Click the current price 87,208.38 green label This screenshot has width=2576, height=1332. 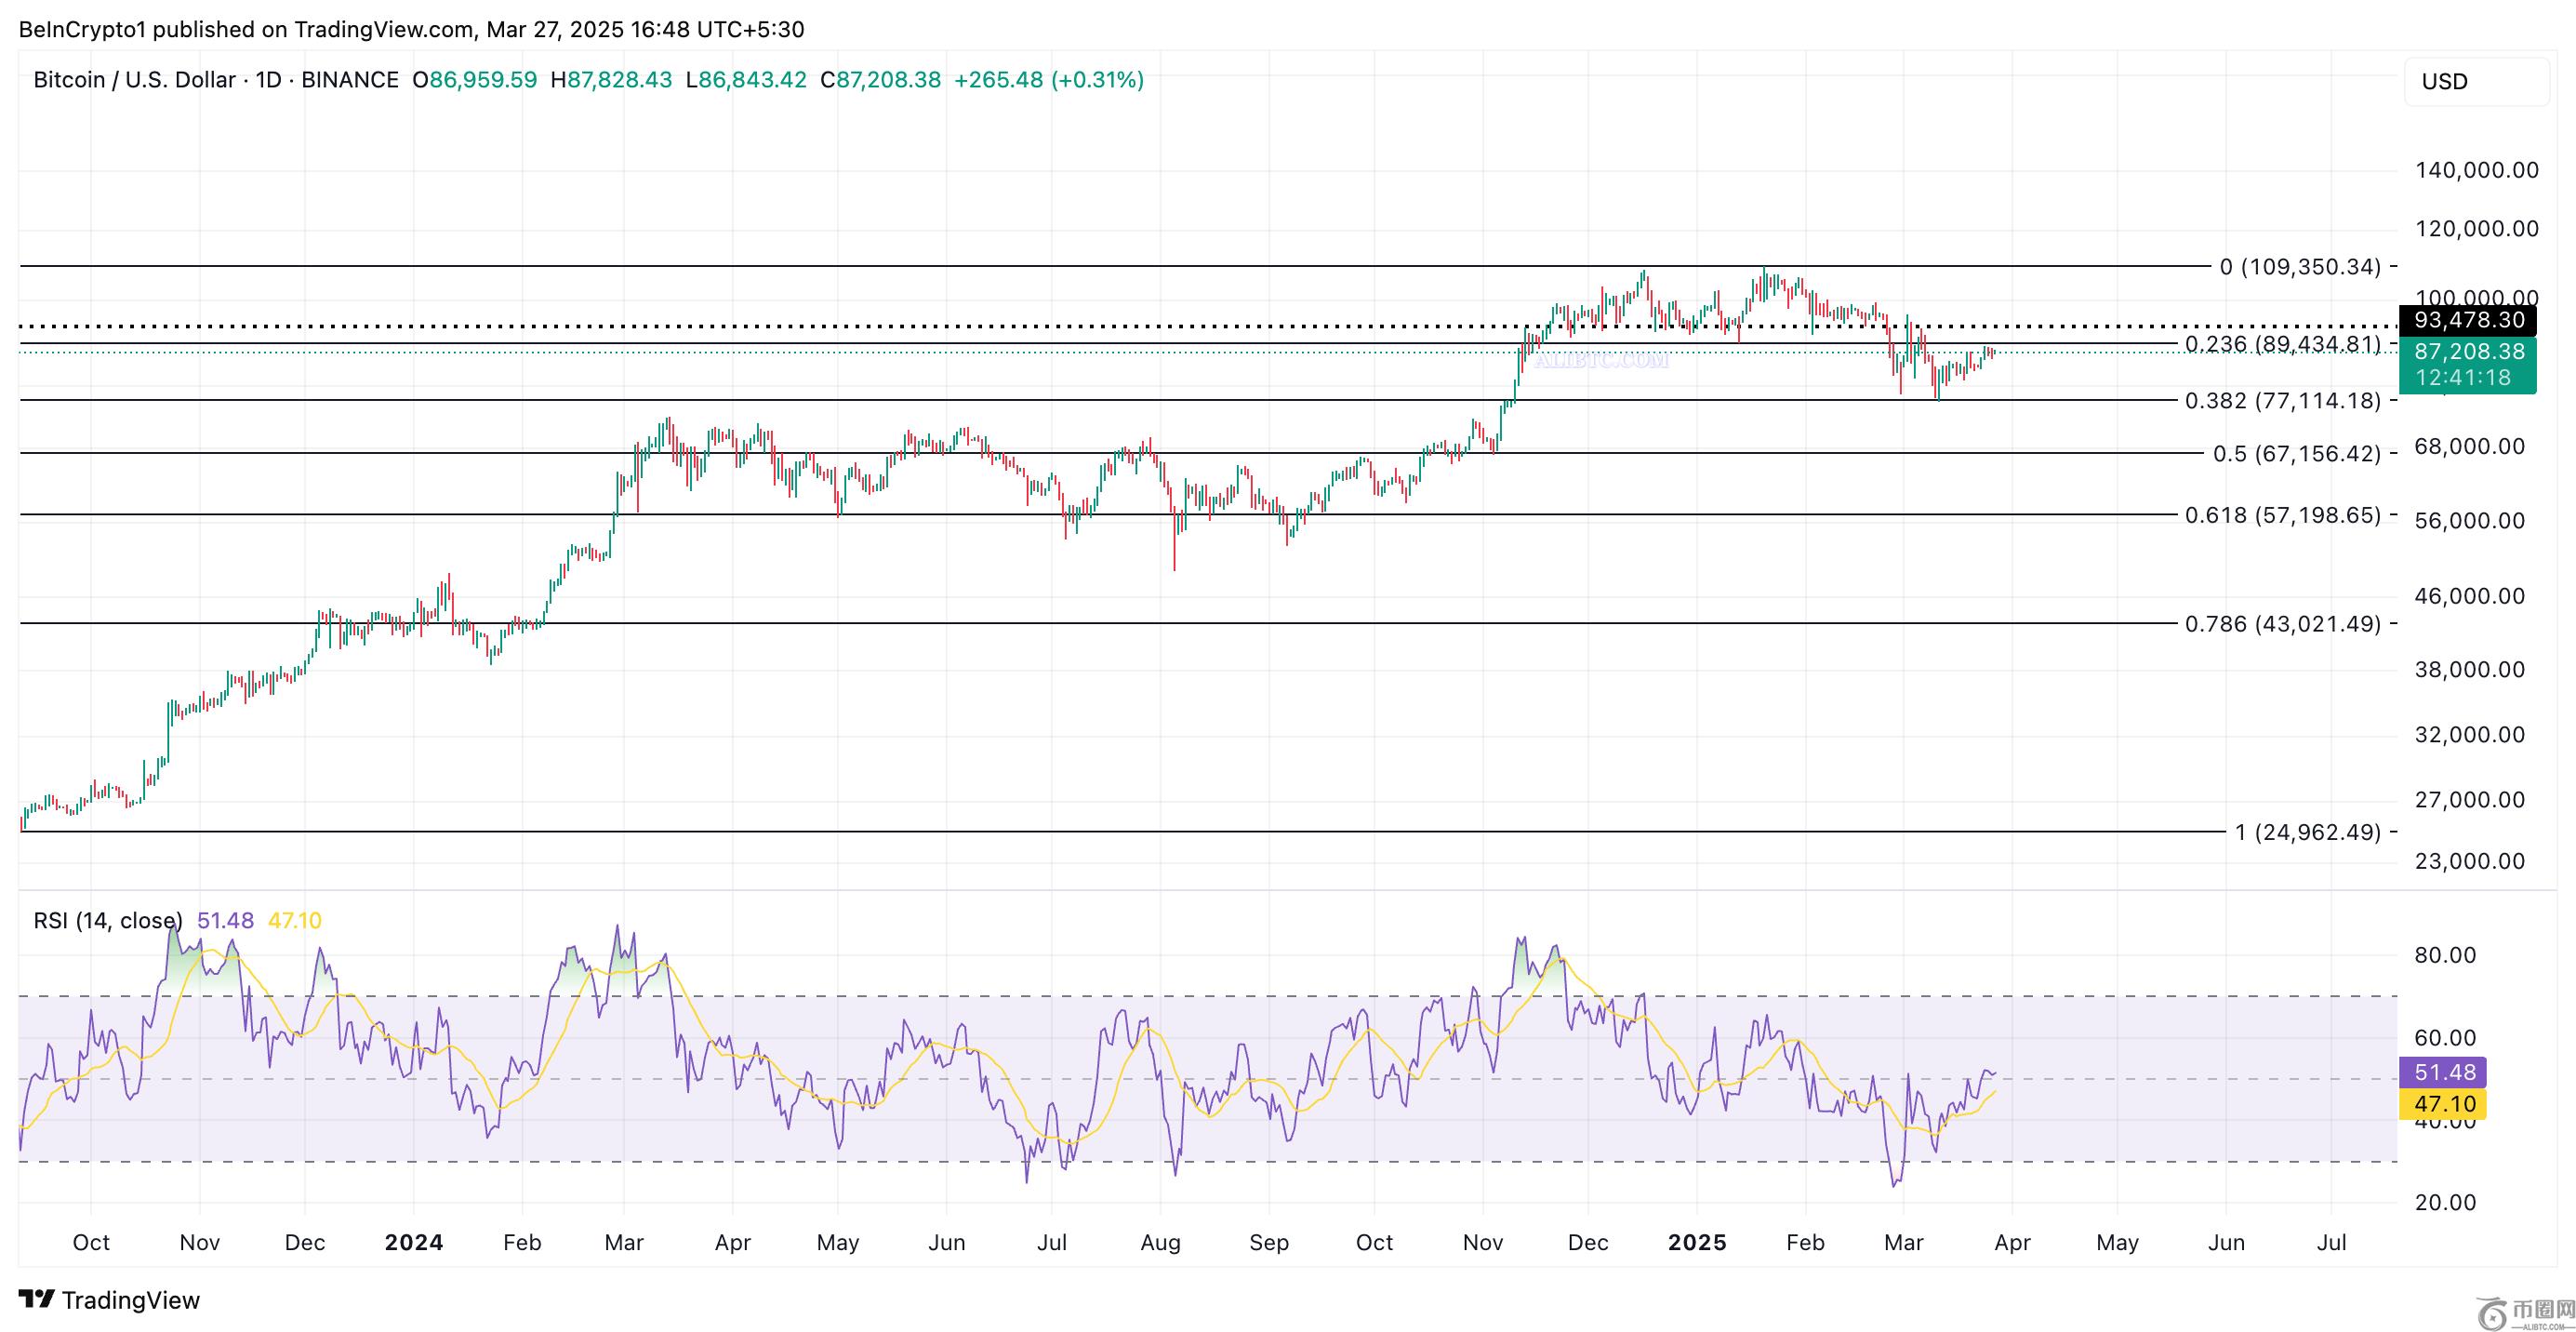tap(2468, 352)
